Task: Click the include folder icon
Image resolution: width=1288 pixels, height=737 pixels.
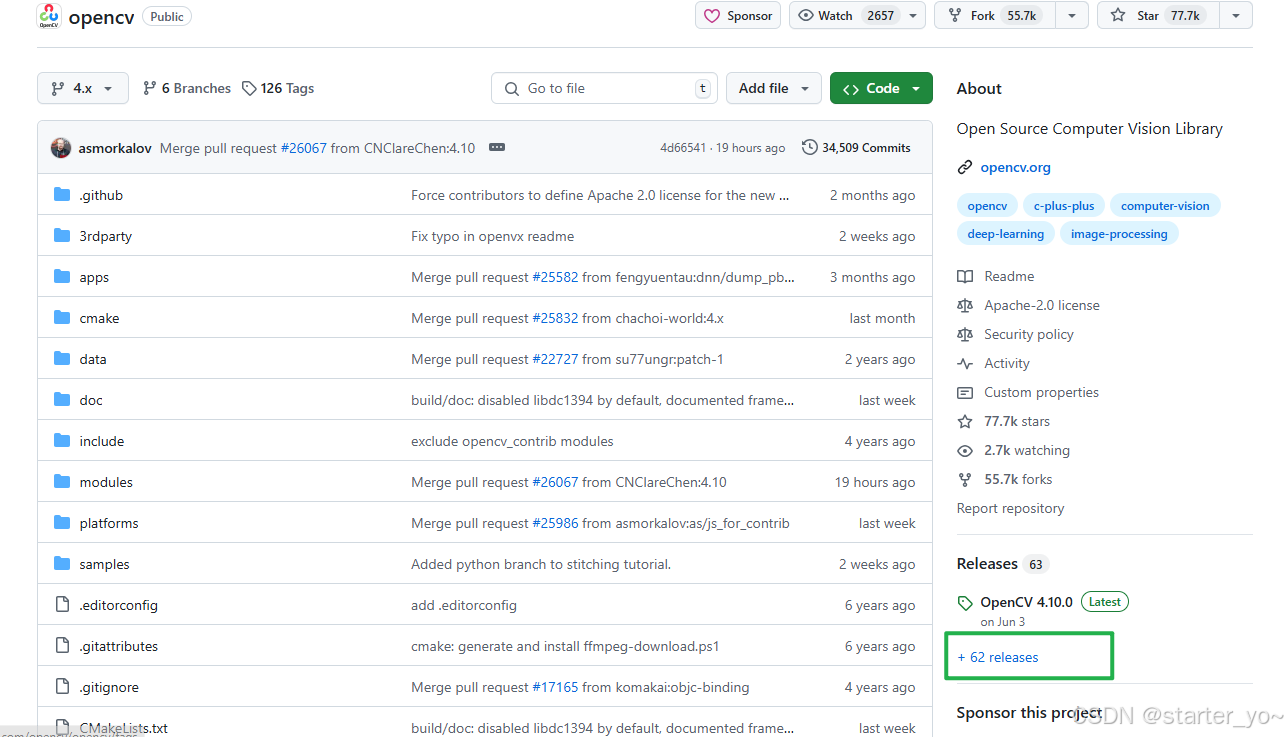Action: [x=62, y=441]
